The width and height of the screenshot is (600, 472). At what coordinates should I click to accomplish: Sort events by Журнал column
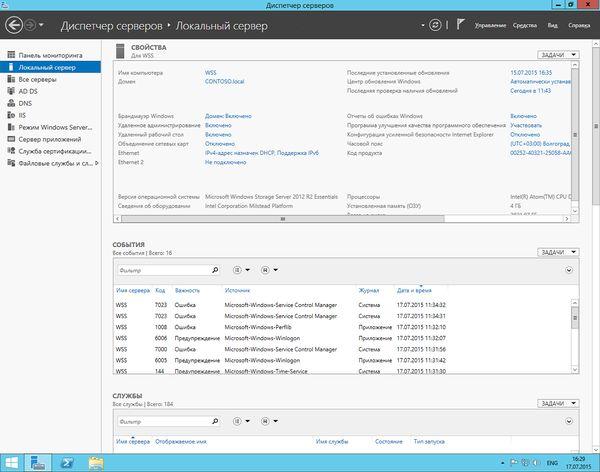[x=369, y=291]
